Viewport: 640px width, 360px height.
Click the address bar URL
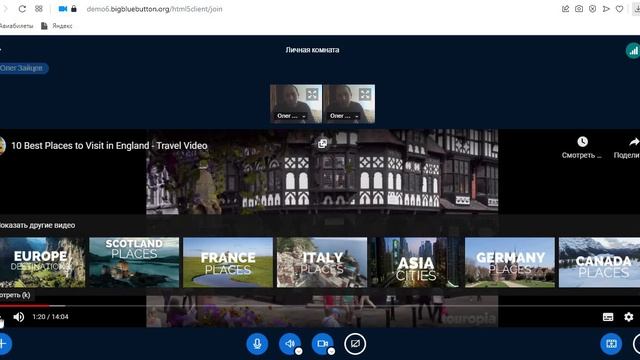[x=154, y=9]
